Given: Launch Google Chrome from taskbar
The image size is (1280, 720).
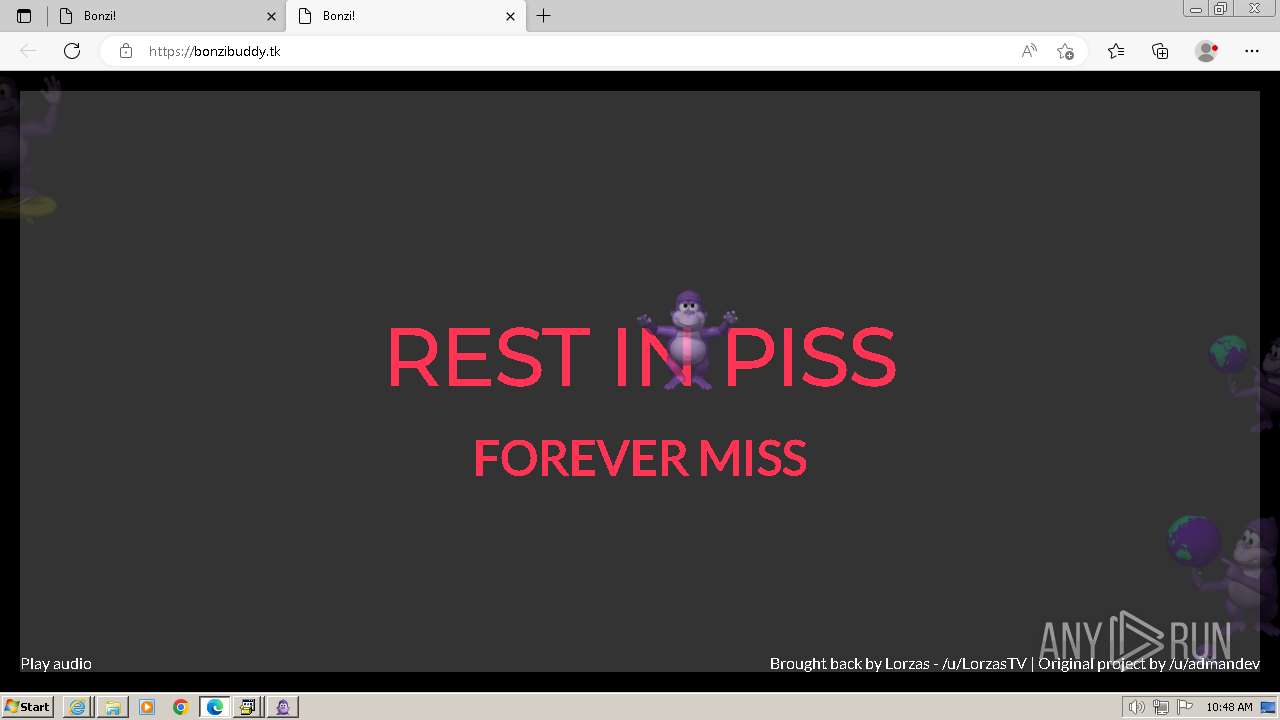Looking at the screenshot, I should 181,707.
